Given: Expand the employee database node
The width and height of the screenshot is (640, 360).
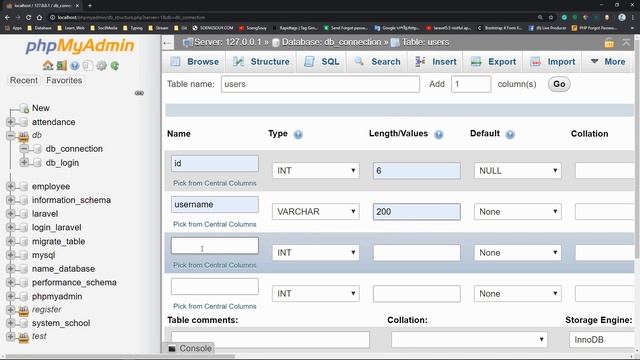Looking at the screenshot, I should click(x=11, y=186).
